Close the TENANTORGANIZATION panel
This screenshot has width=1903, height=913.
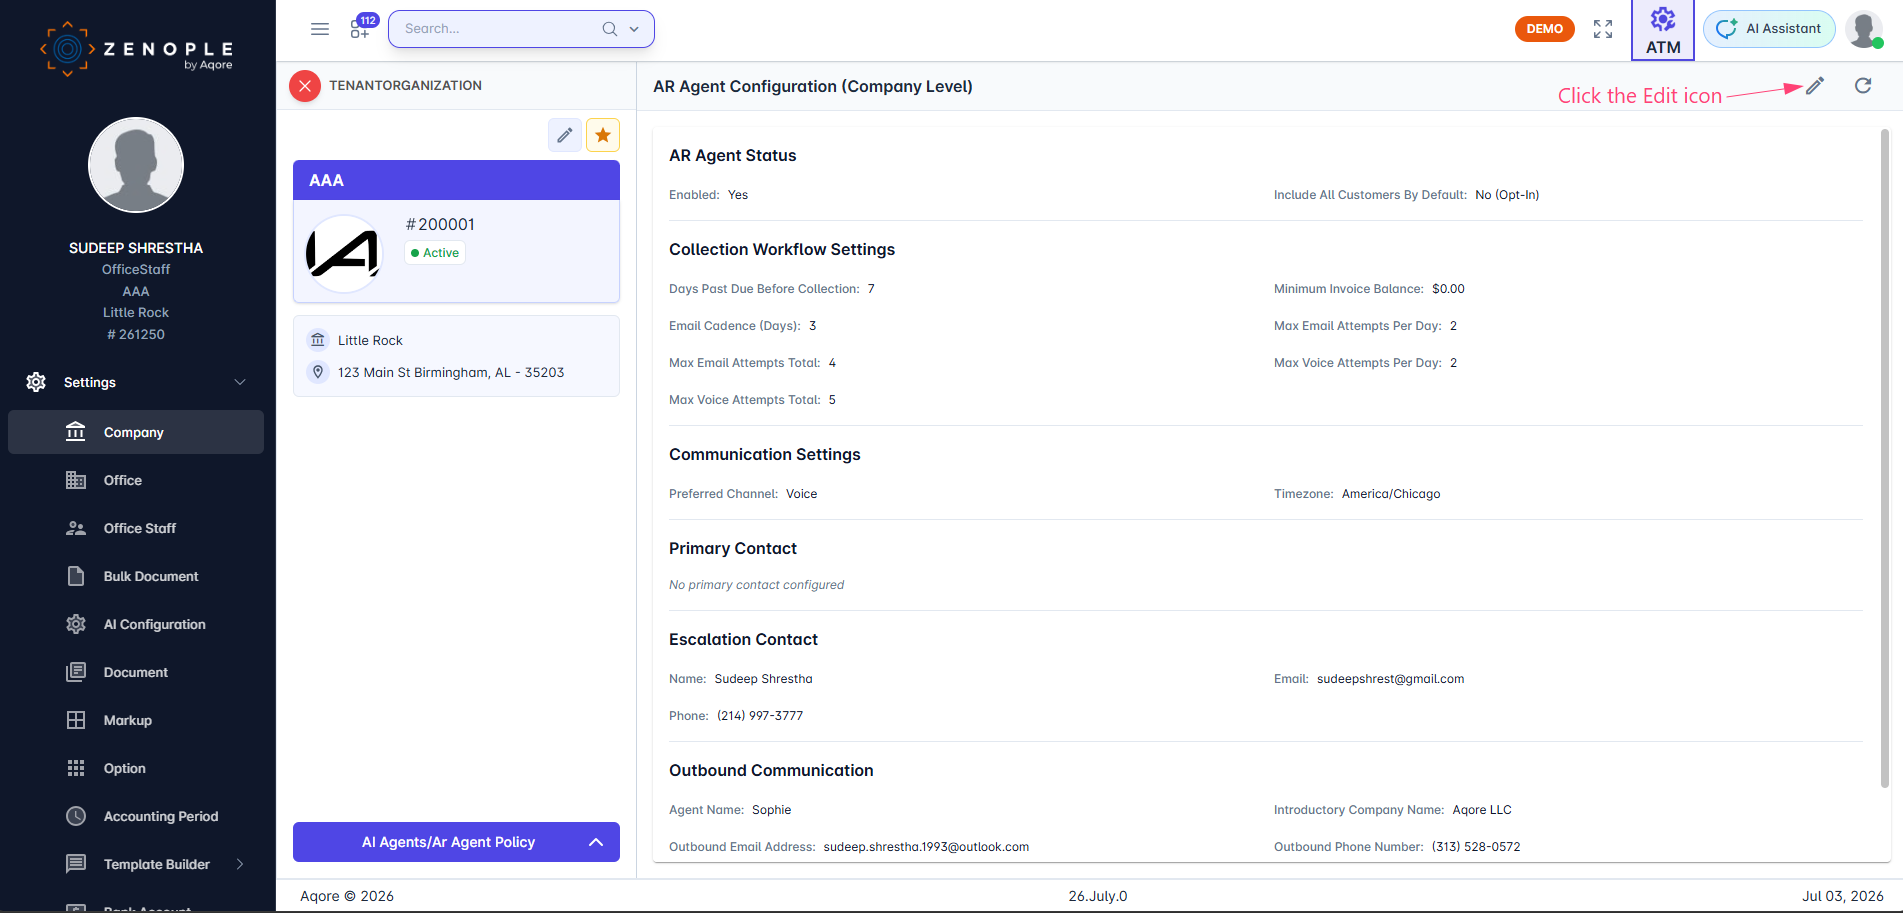coord(305,86)
